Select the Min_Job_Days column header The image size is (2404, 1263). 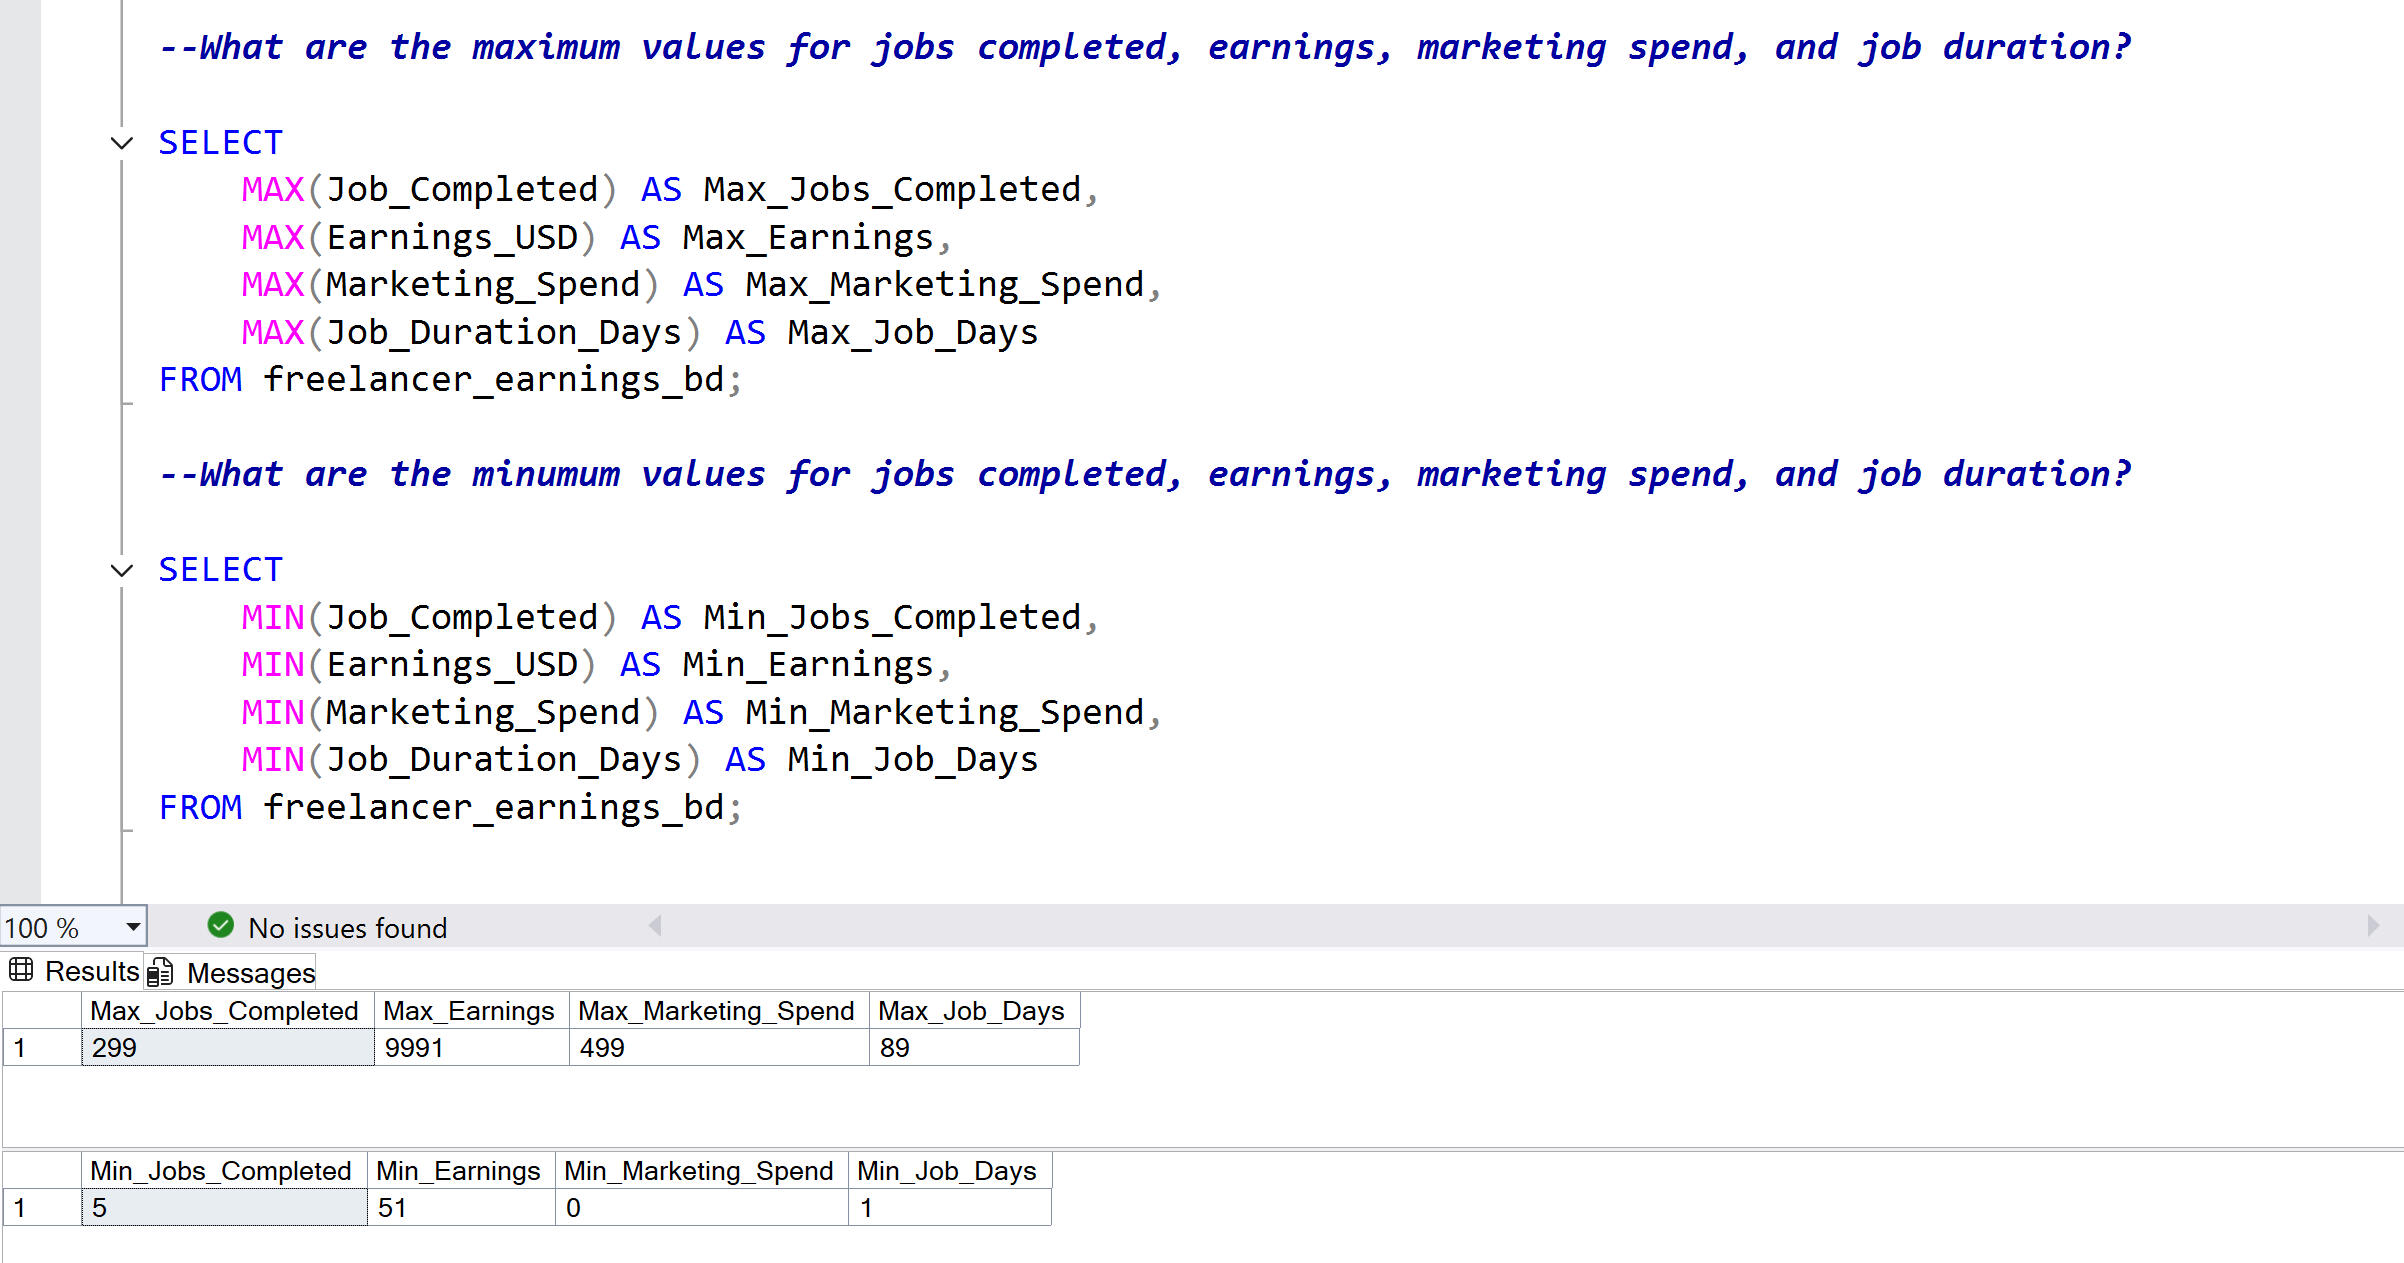tap(946, 1171)
